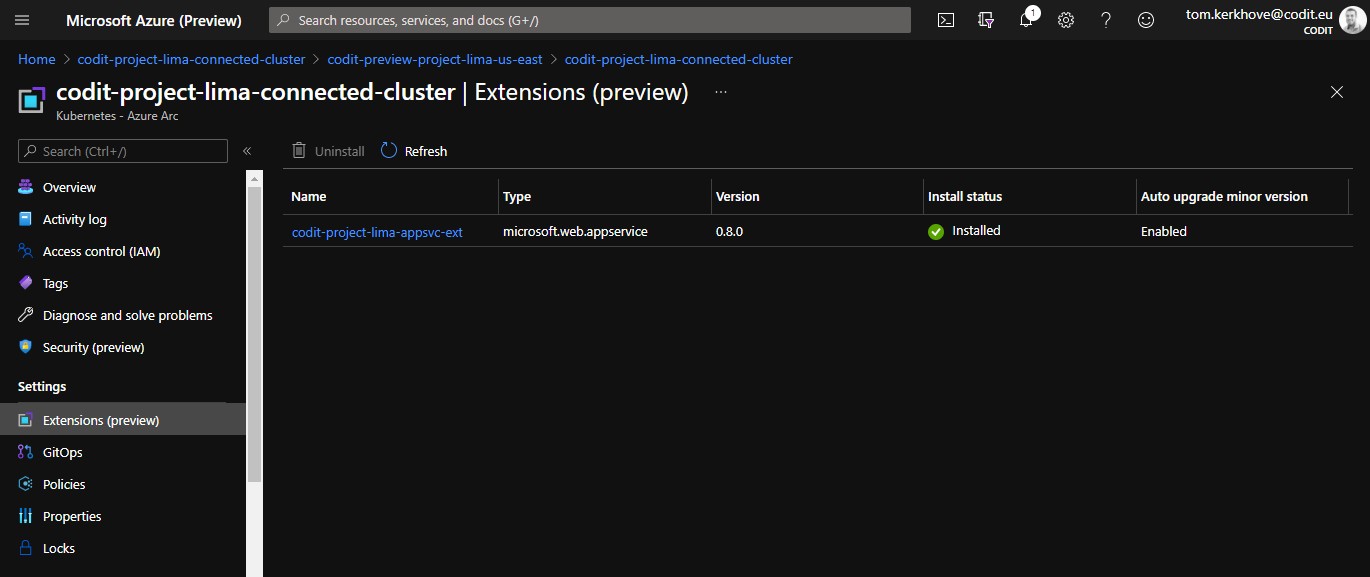Open Activity log in the sidebar

[x=74, y=219]
